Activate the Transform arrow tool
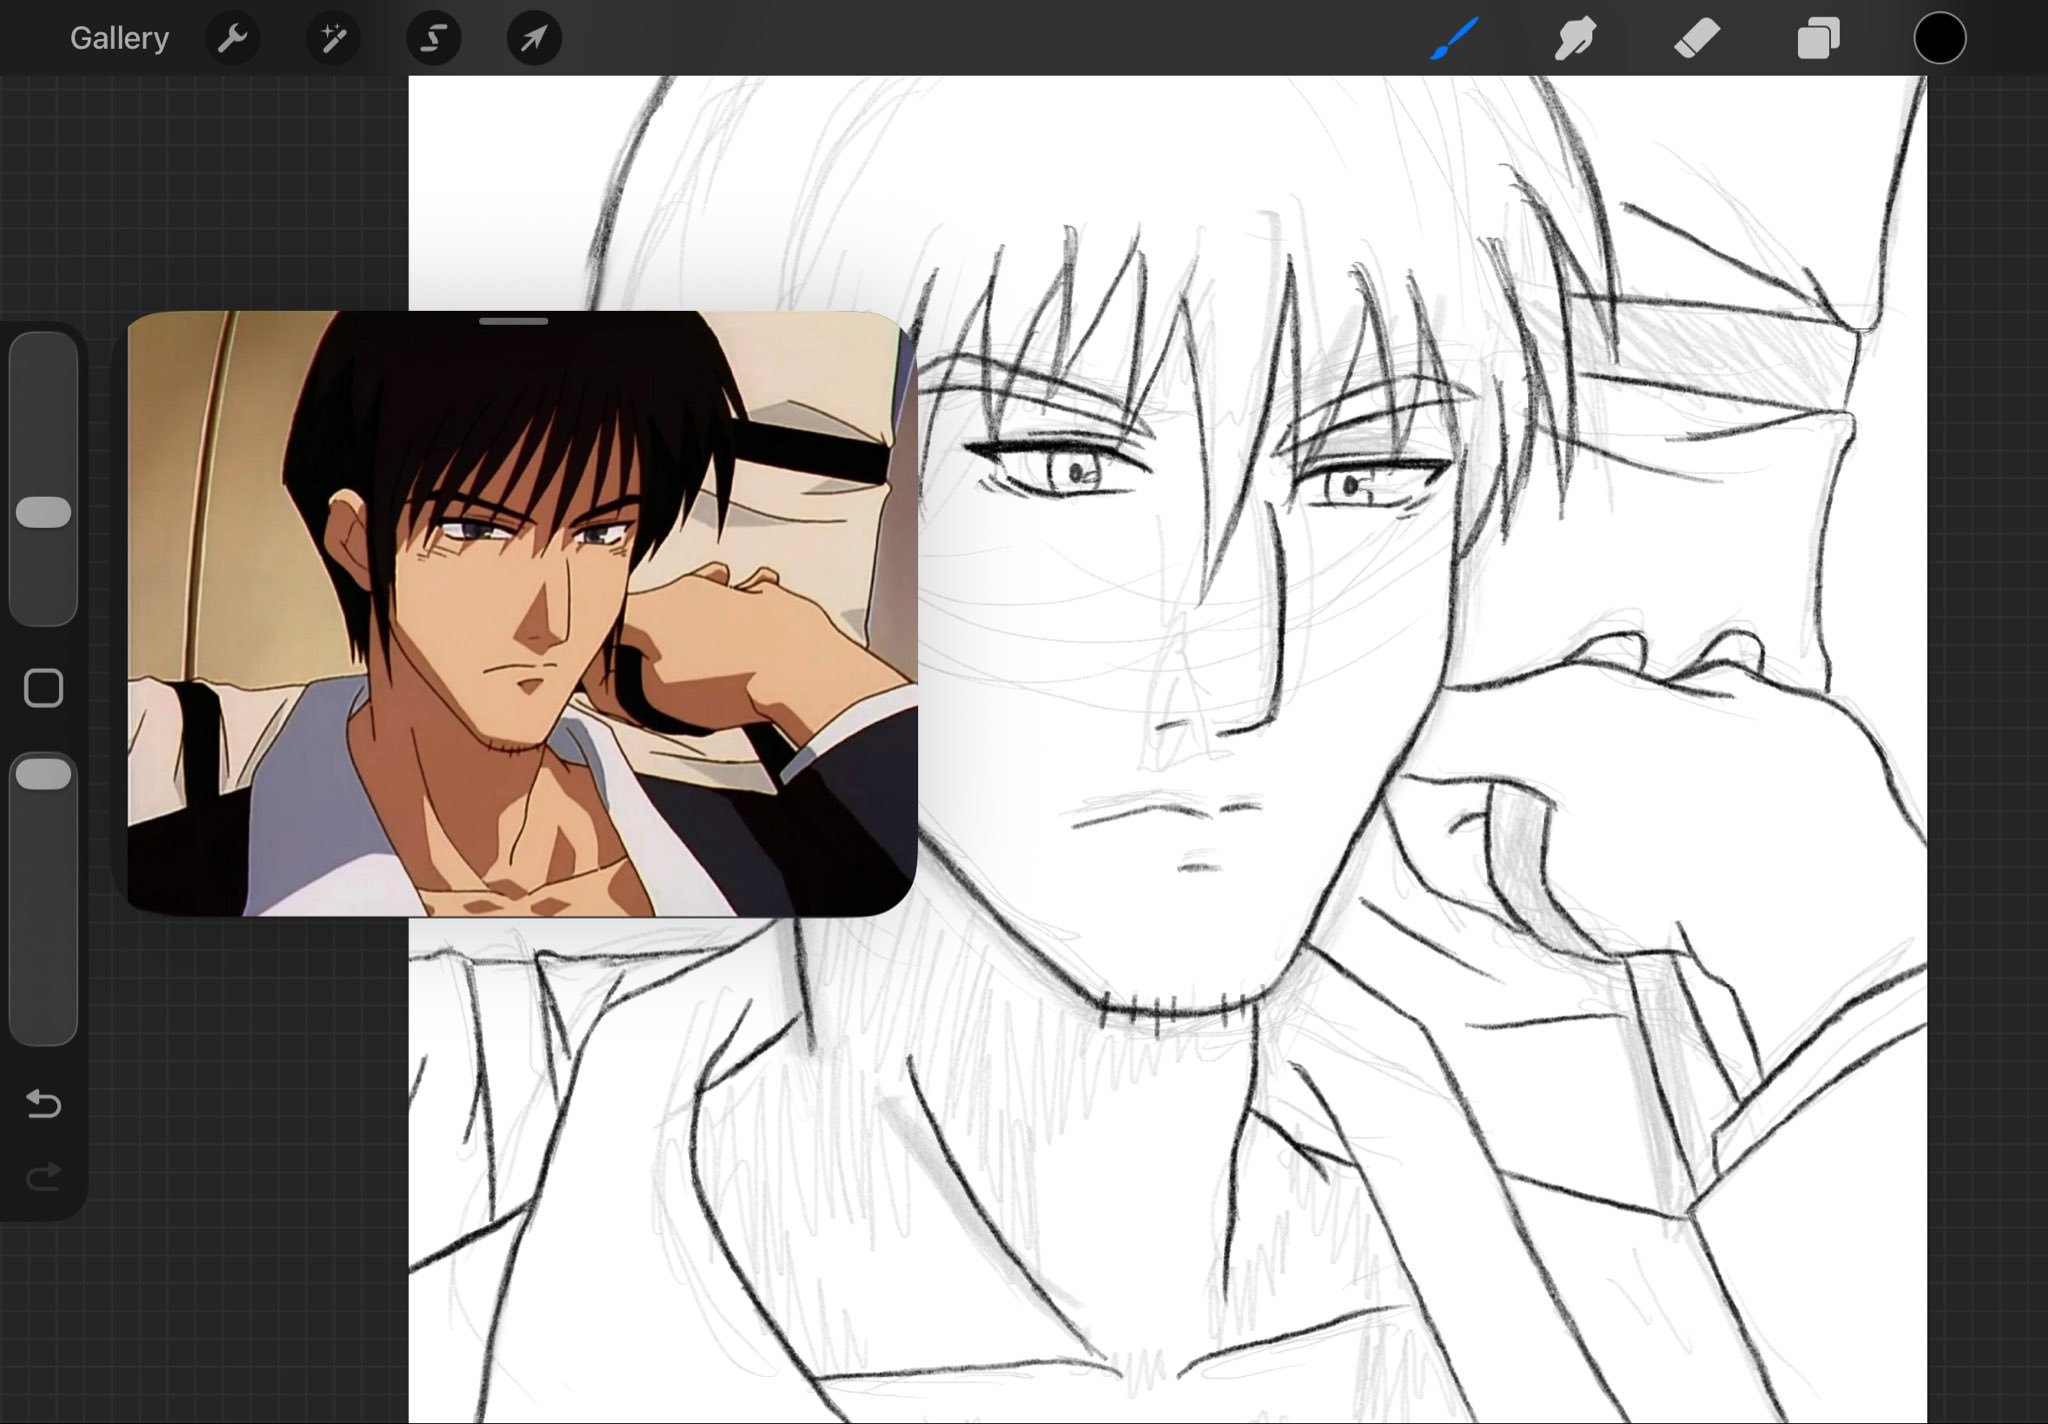The image size is (2048, 1424). (x=534, y=38)
